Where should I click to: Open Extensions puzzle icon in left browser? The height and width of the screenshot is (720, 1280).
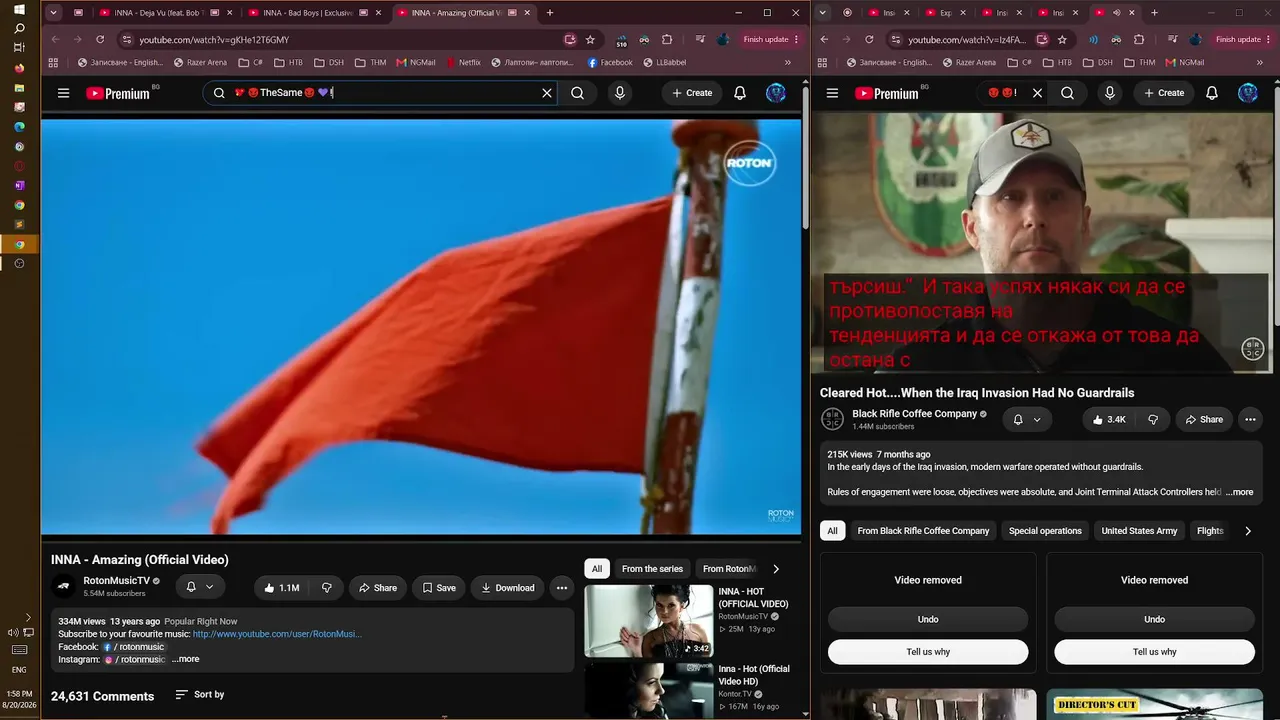[x=667, y=39]
